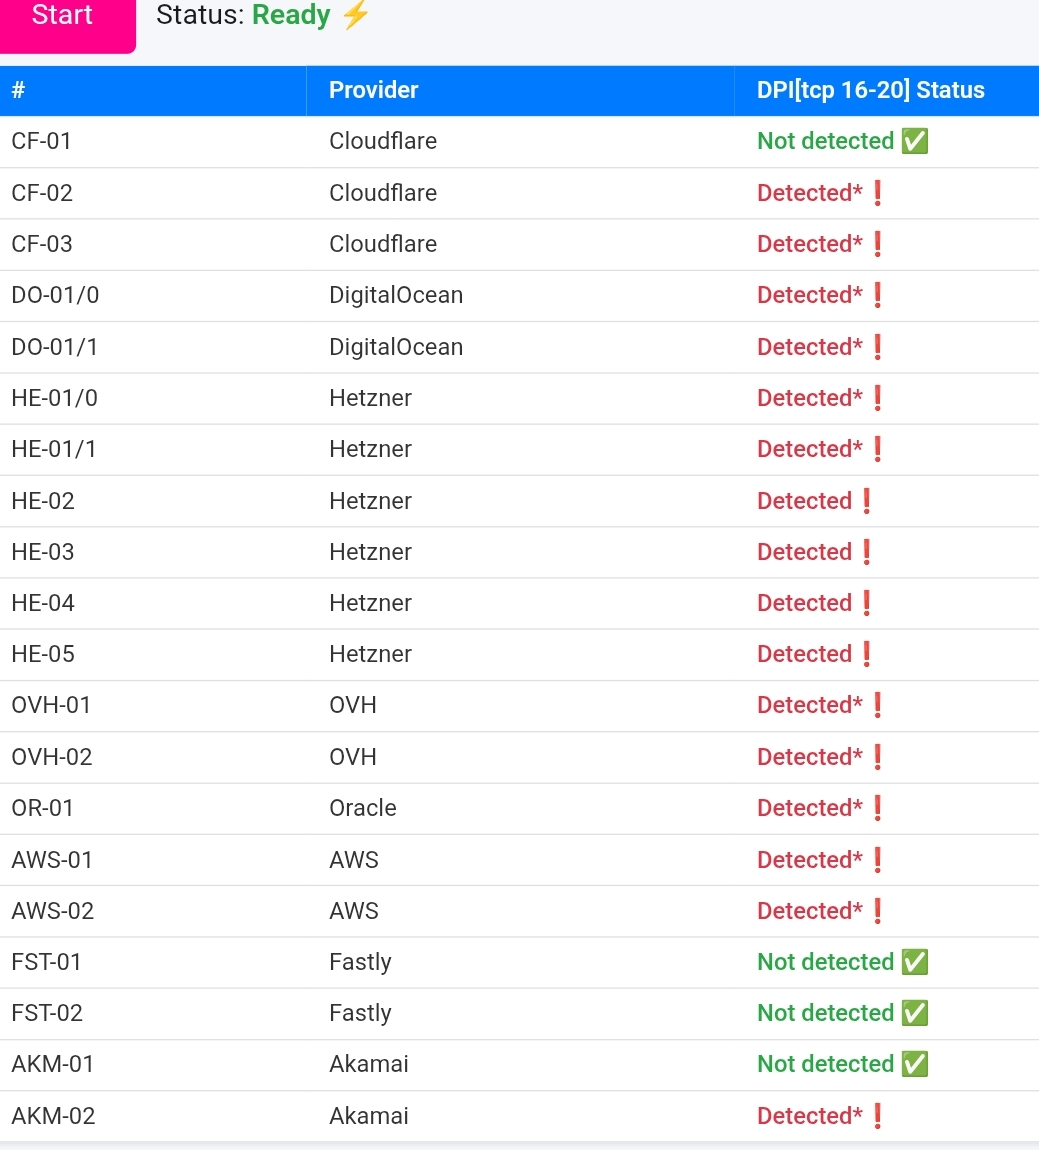Click the red exclamation icon for HE-05
Image resolution: width=1039 pixels, height=1150 pixels.
click(867, 654)
